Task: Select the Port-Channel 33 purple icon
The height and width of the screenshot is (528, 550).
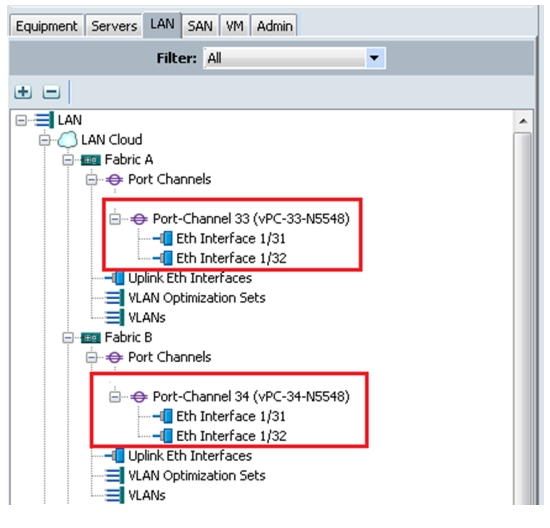Action: click(x=139, y=219)
